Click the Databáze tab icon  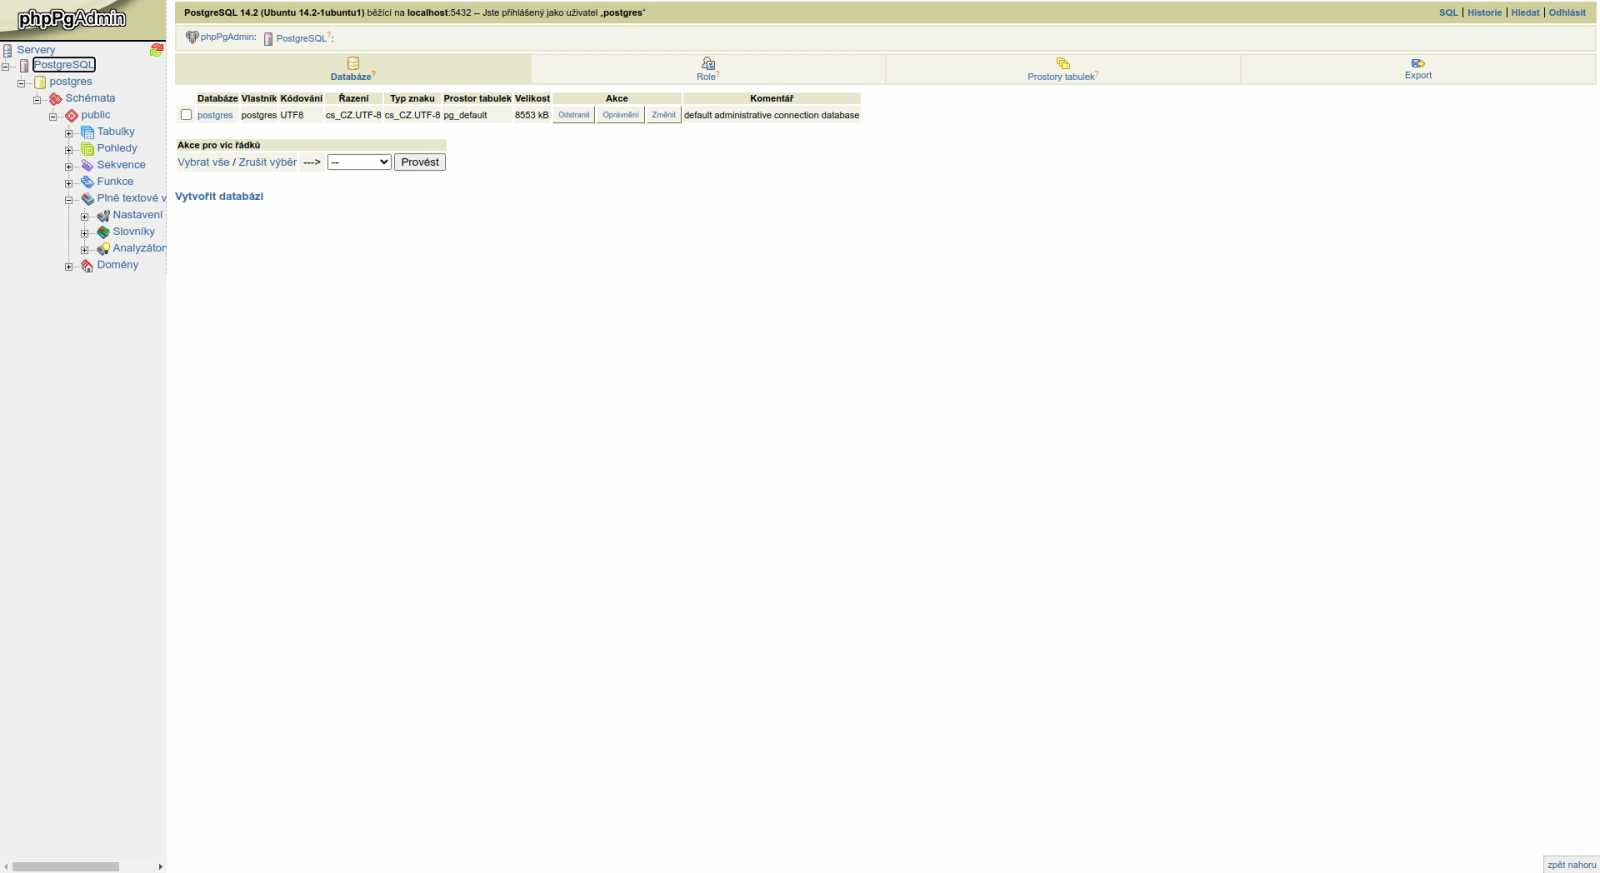click(x=353, y=63)
